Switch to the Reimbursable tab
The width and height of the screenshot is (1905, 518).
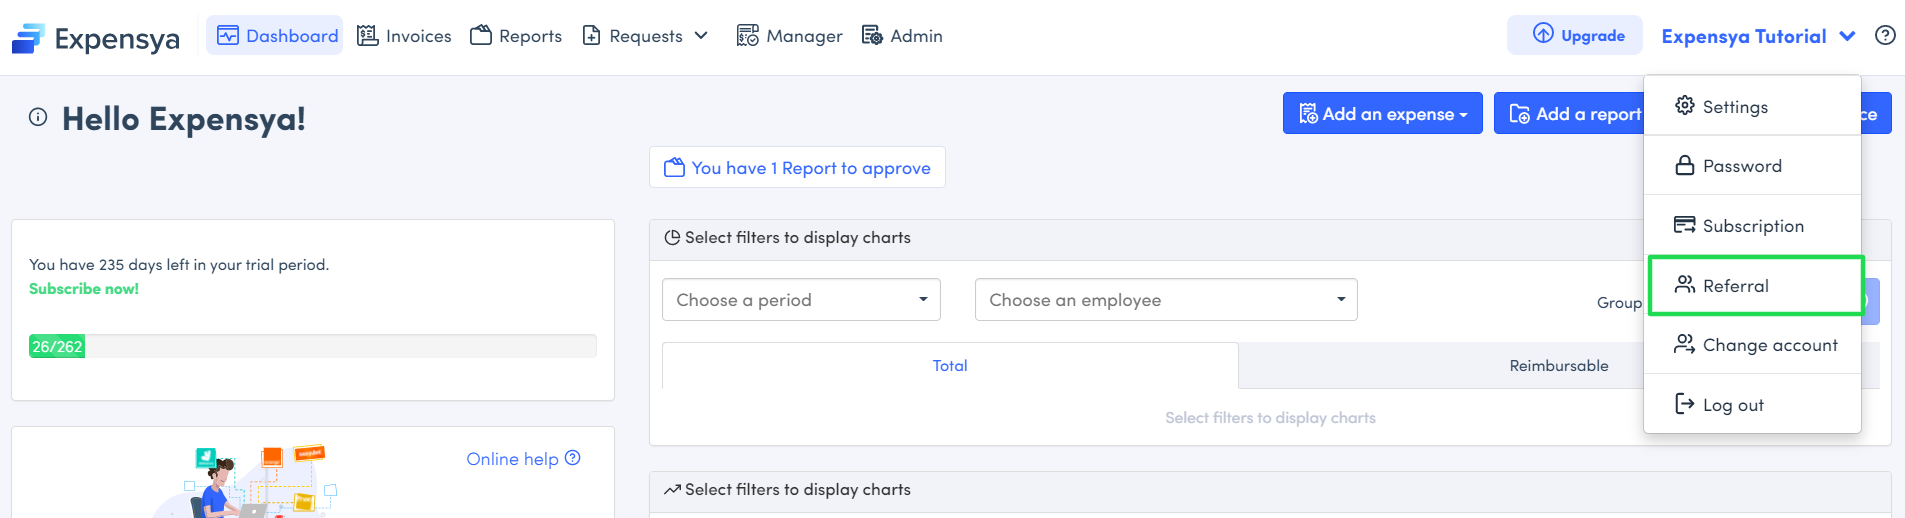tap(1558, 366)
